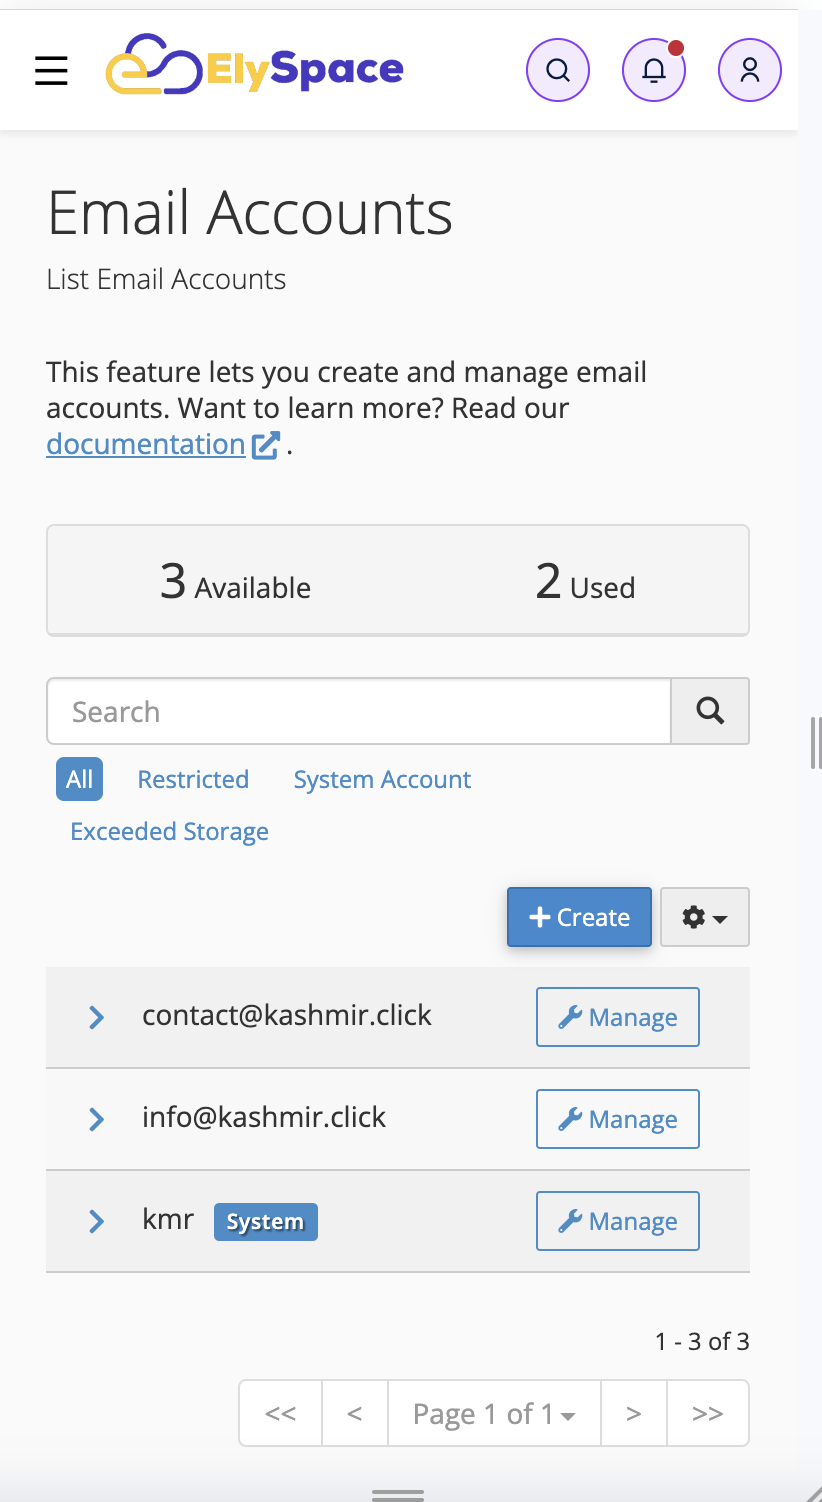Select the Restricted filter
Image resolution: width=822 pixels, height=1502 pixels.
tap(193, 779)
